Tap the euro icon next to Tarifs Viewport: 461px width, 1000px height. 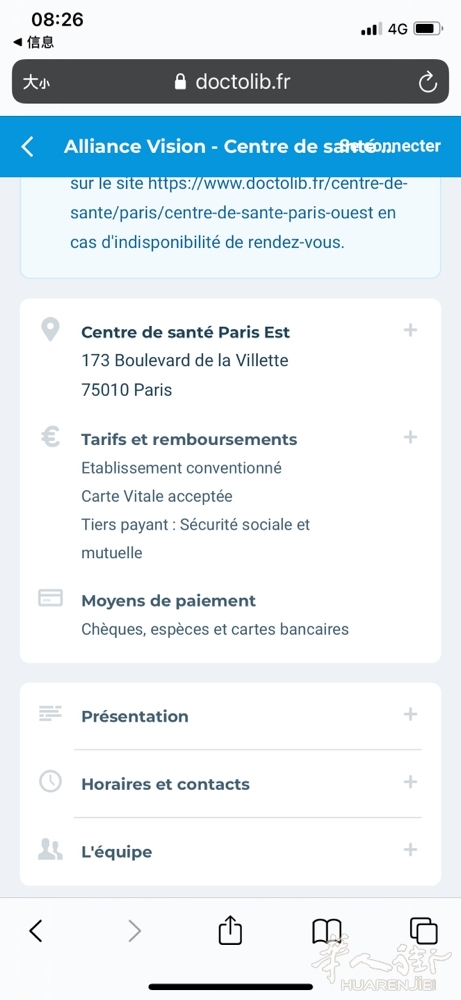(x=50, y=437)
